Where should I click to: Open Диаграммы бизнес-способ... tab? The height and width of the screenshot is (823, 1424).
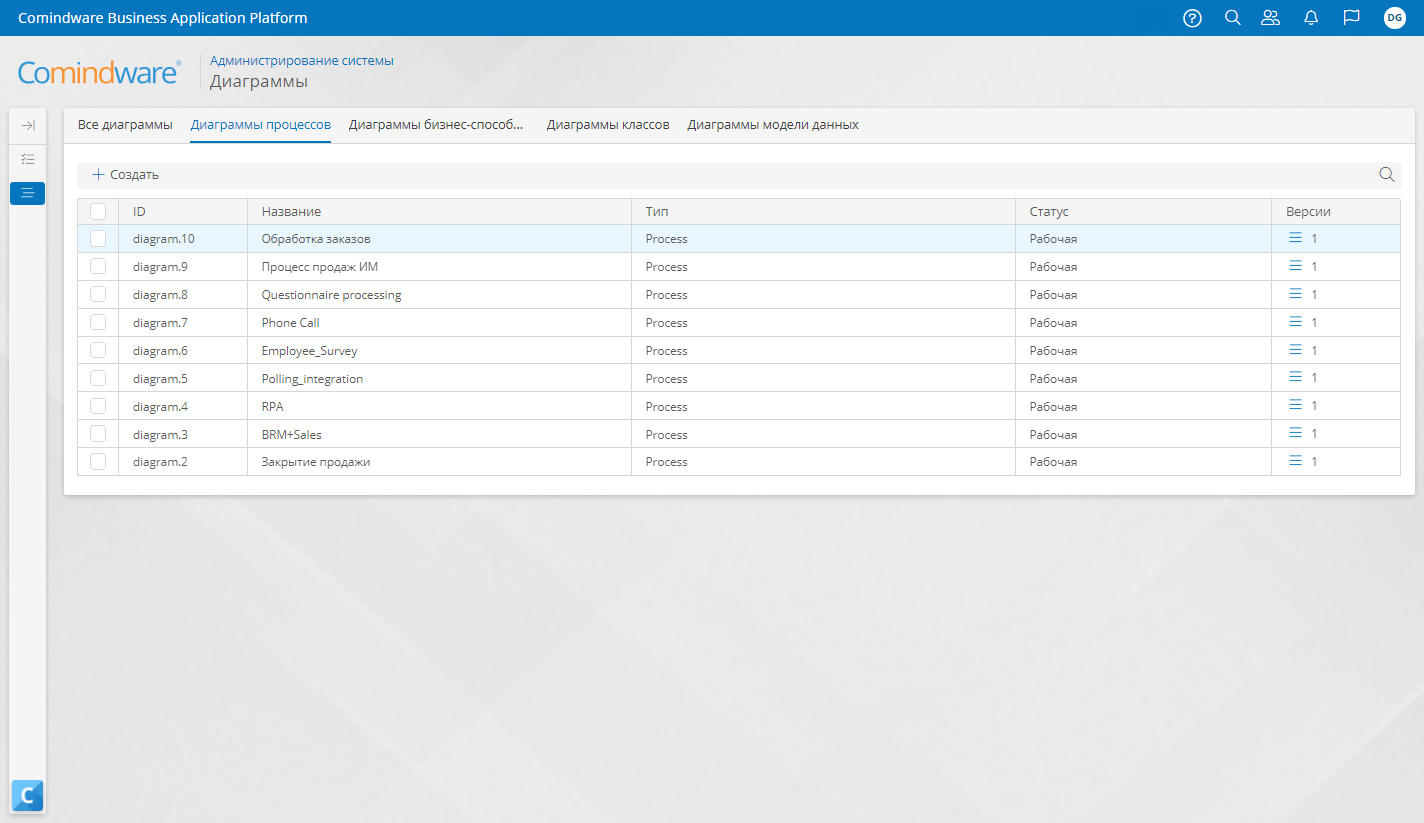[437, 125]
